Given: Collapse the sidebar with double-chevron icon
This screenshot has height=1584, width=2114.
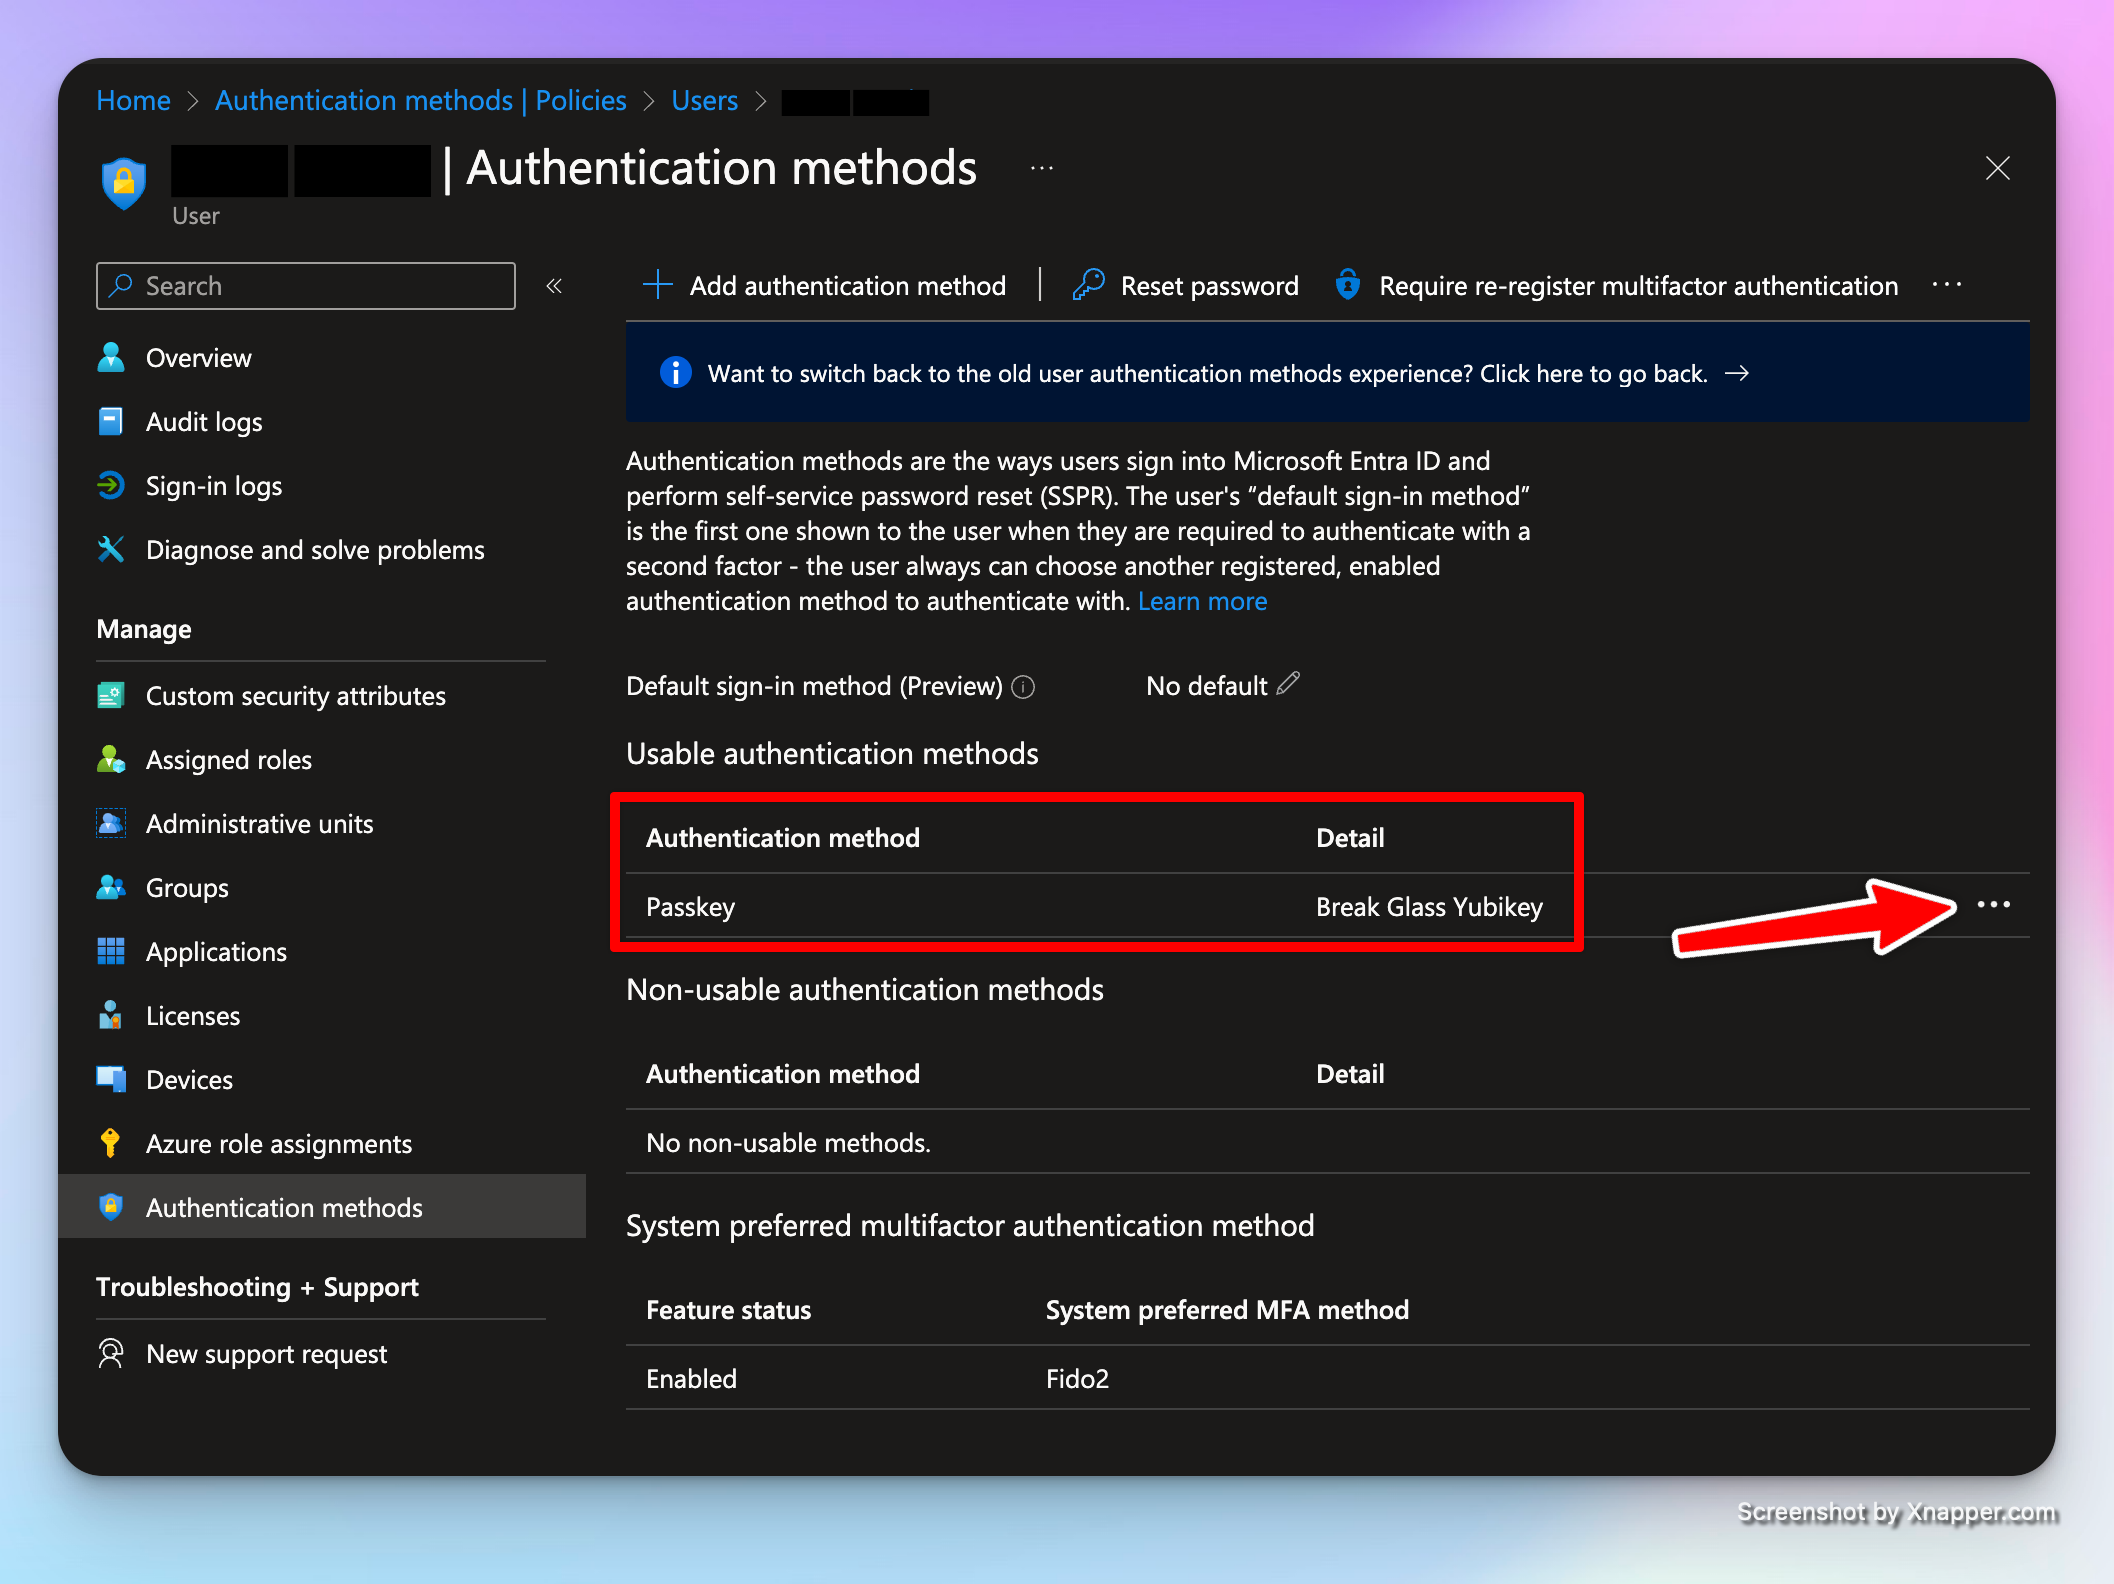Looking at the screenshot, I should point(554,286).
